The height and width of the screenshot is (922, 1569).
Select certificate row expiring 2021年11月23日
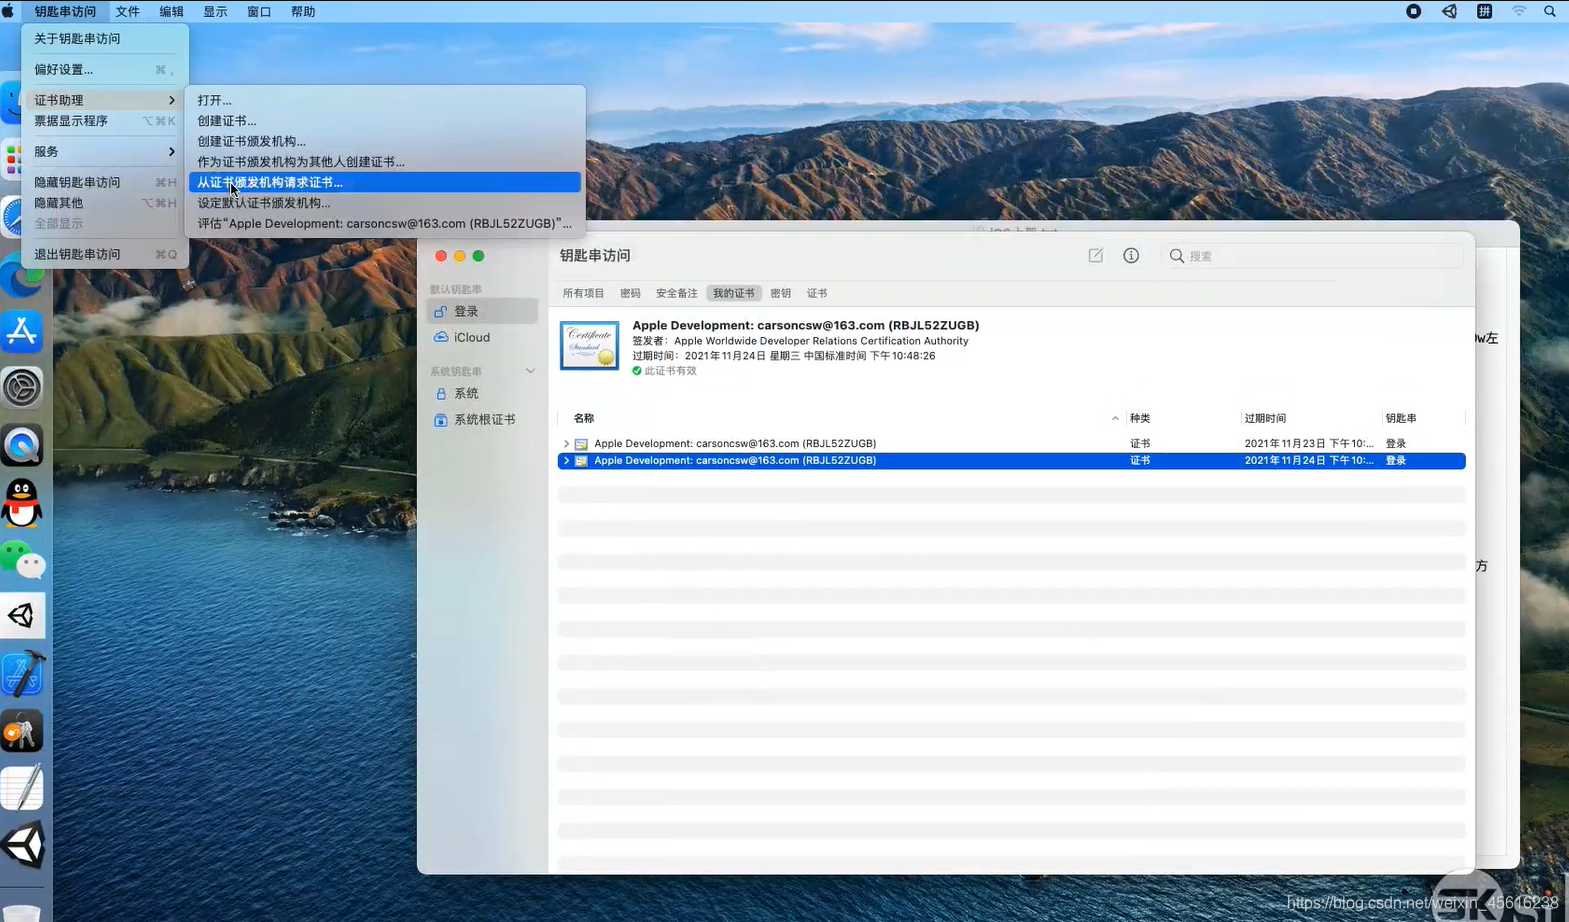pyautogui.click(x=1011, y=443)
